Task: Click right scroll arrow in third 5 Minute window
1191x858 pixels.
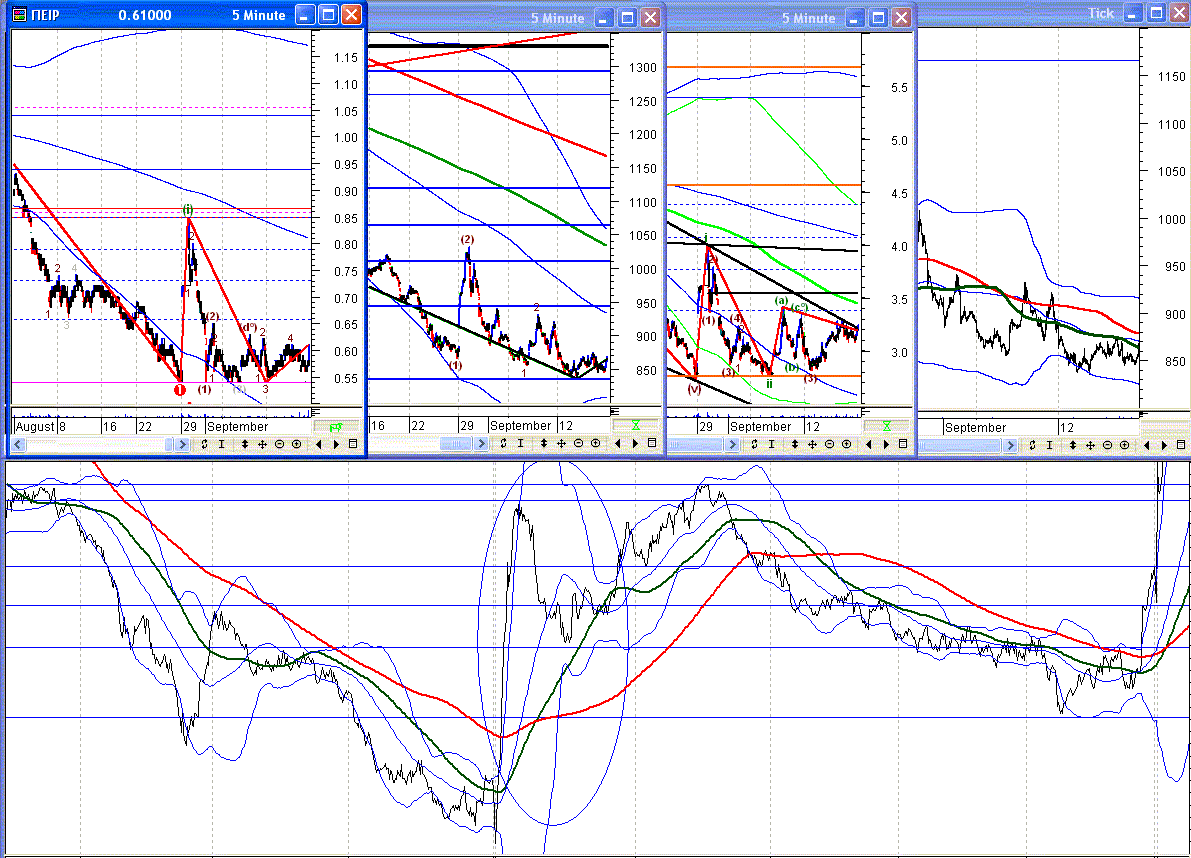Action: point(732,444)
